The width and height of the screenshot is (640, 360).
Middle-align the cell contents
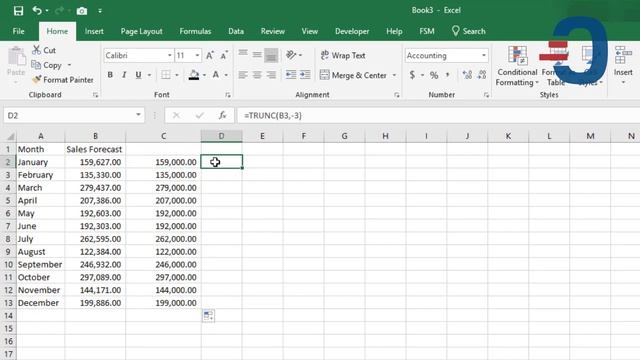pyautogui.click(x=257, y=54)
